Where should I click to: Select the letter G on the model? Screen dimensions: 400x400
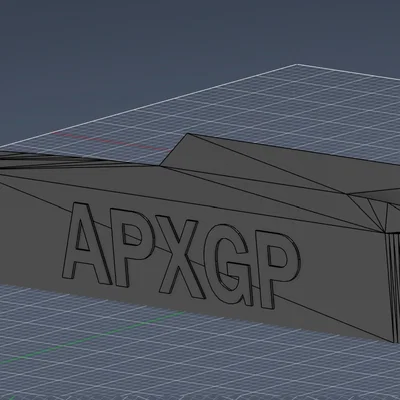point(227,264)
